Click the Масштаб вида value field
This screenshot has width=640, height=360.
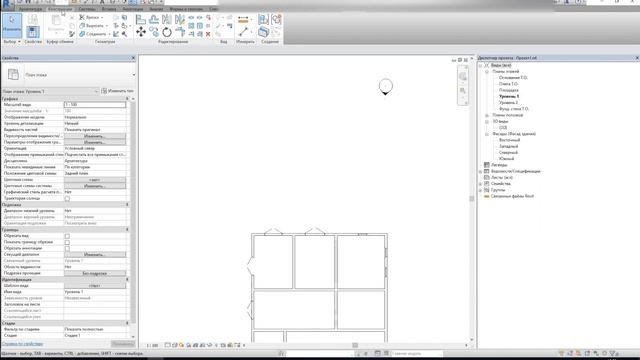click(95, 105)
